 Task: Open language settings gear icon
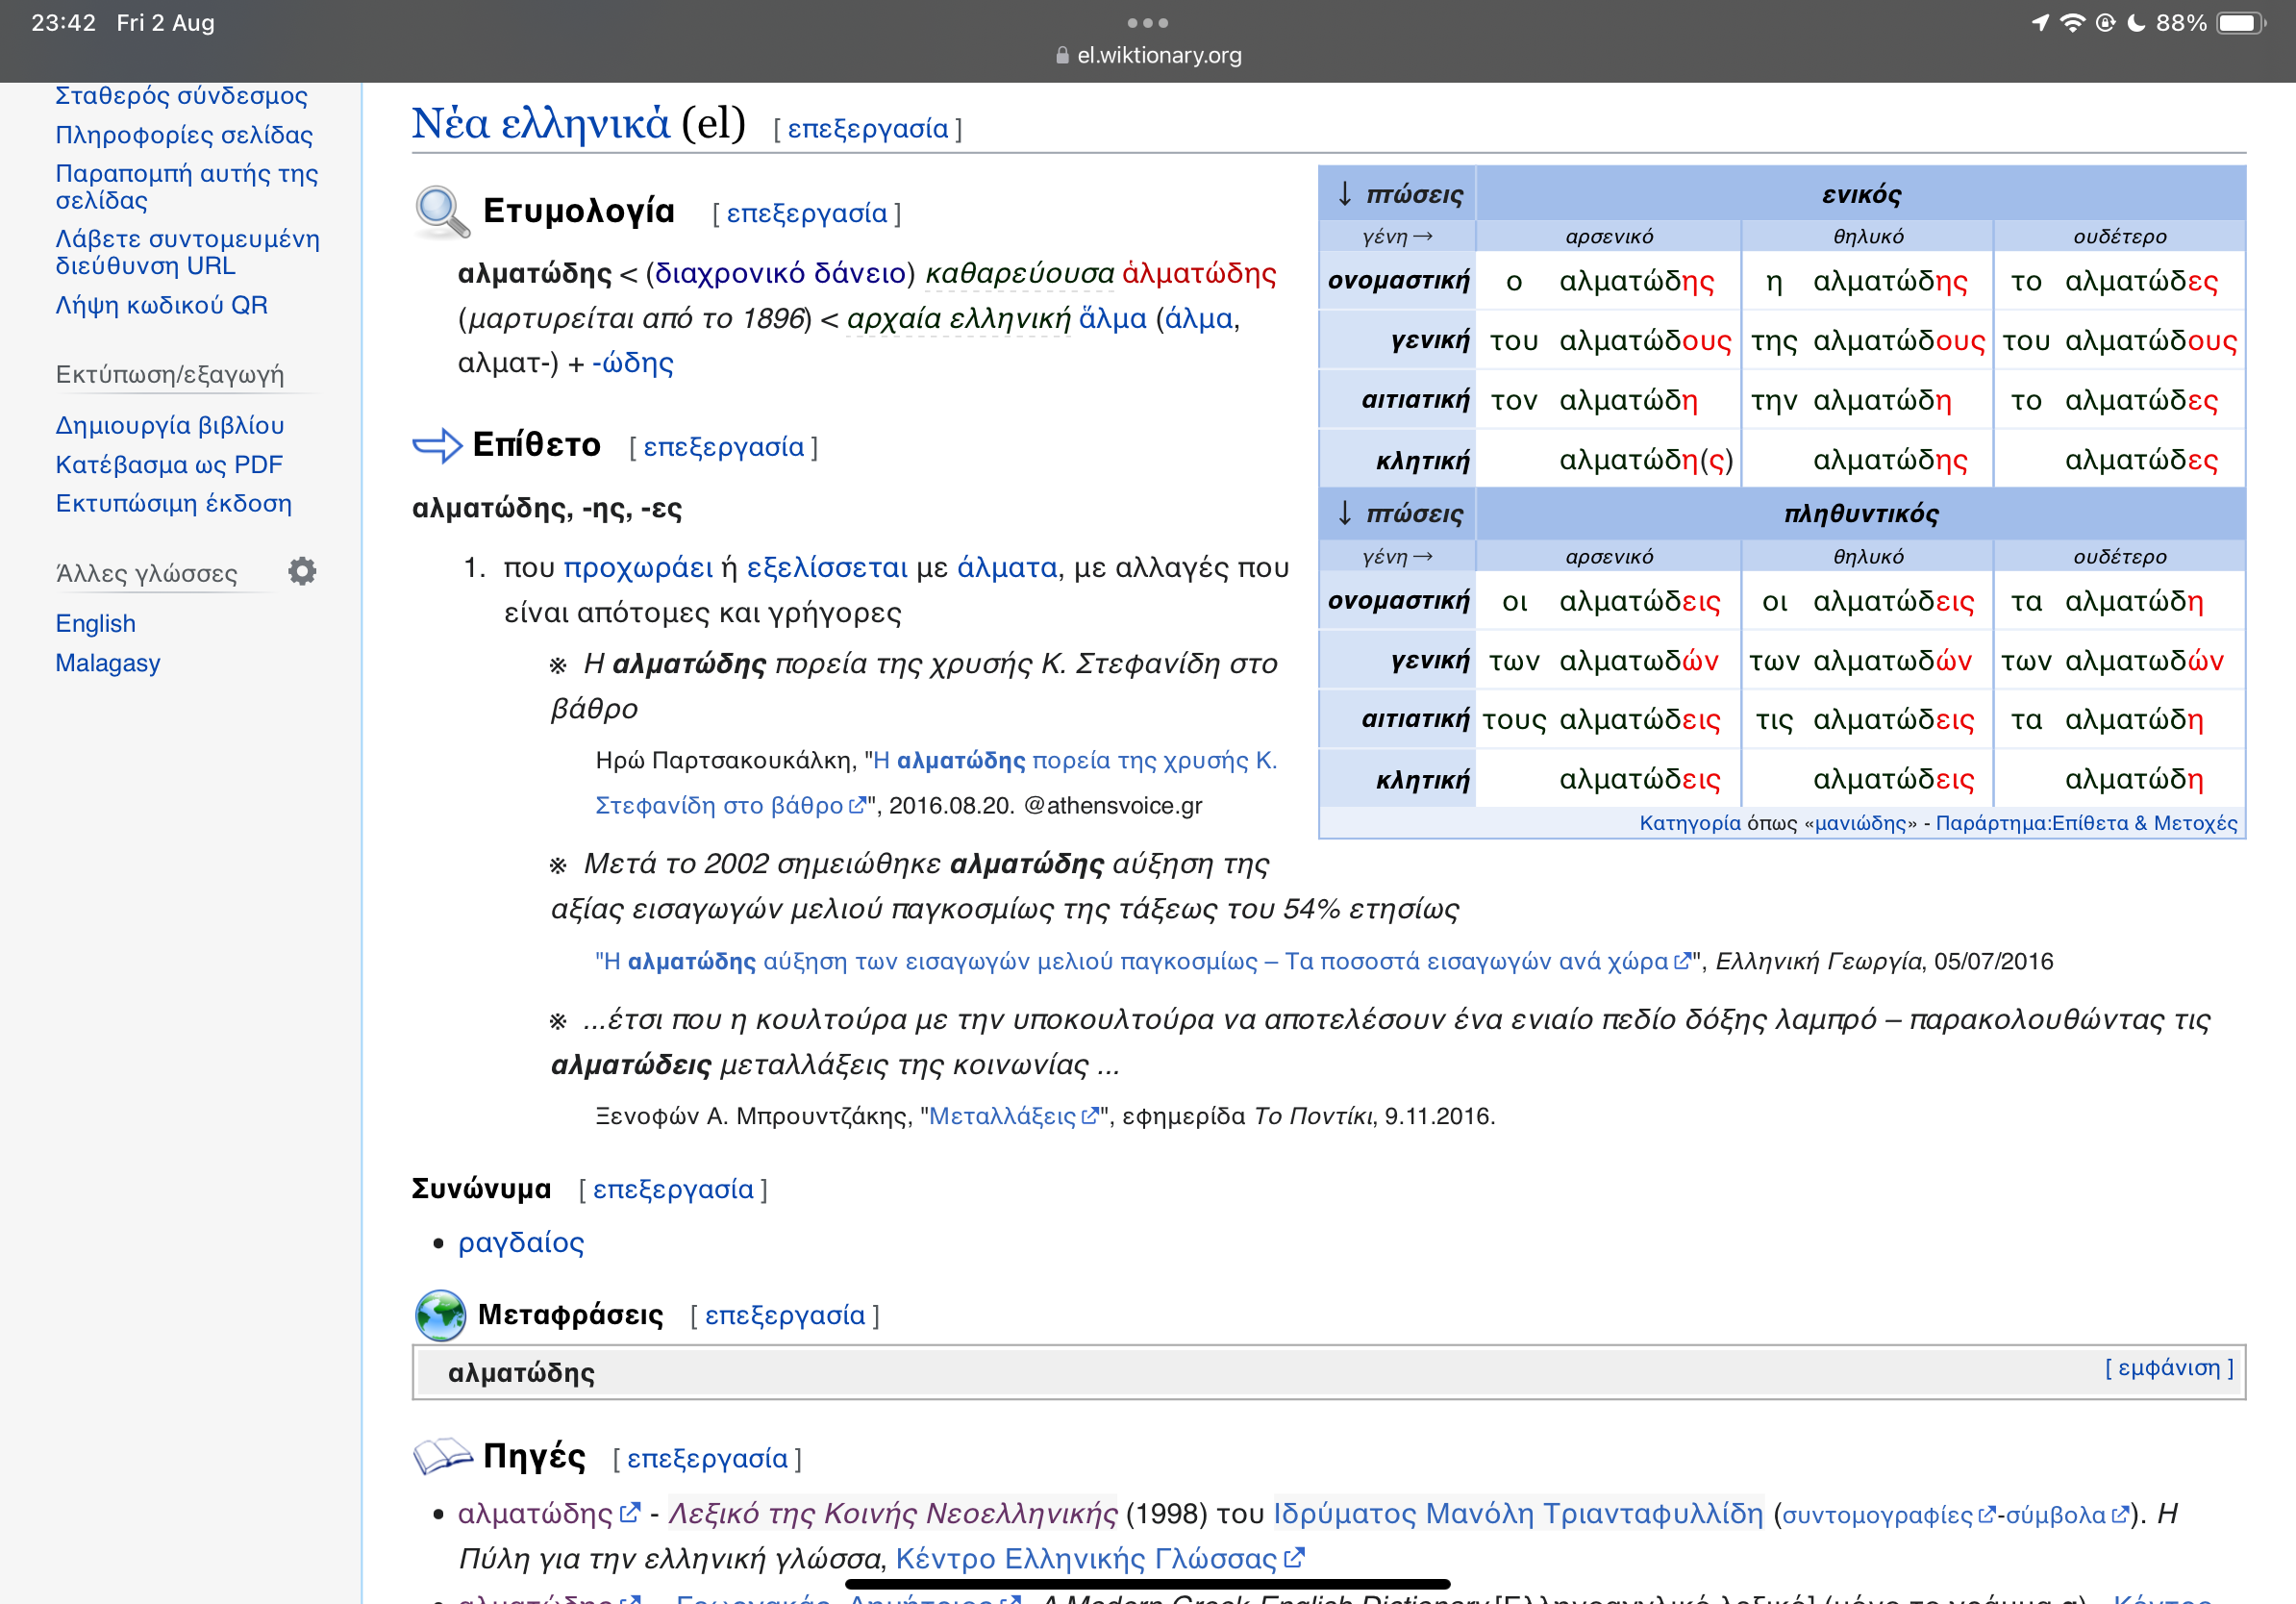point(302,571)
